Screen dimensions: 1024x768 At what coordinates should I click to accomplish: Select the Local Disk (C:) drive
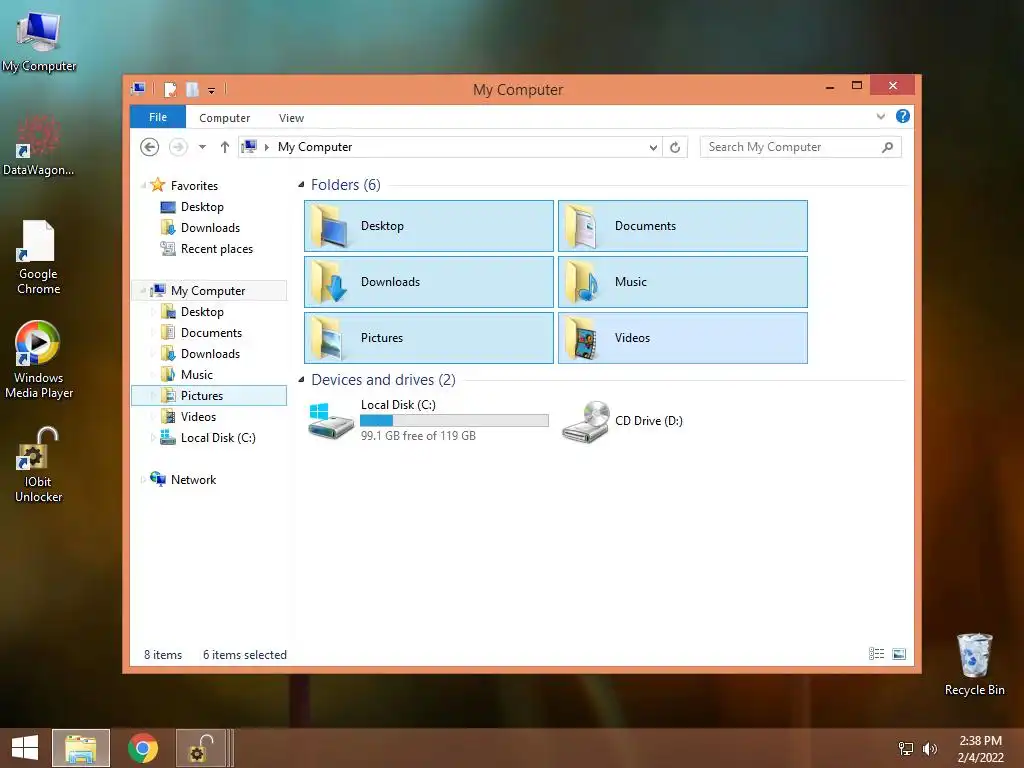(428, 421)
